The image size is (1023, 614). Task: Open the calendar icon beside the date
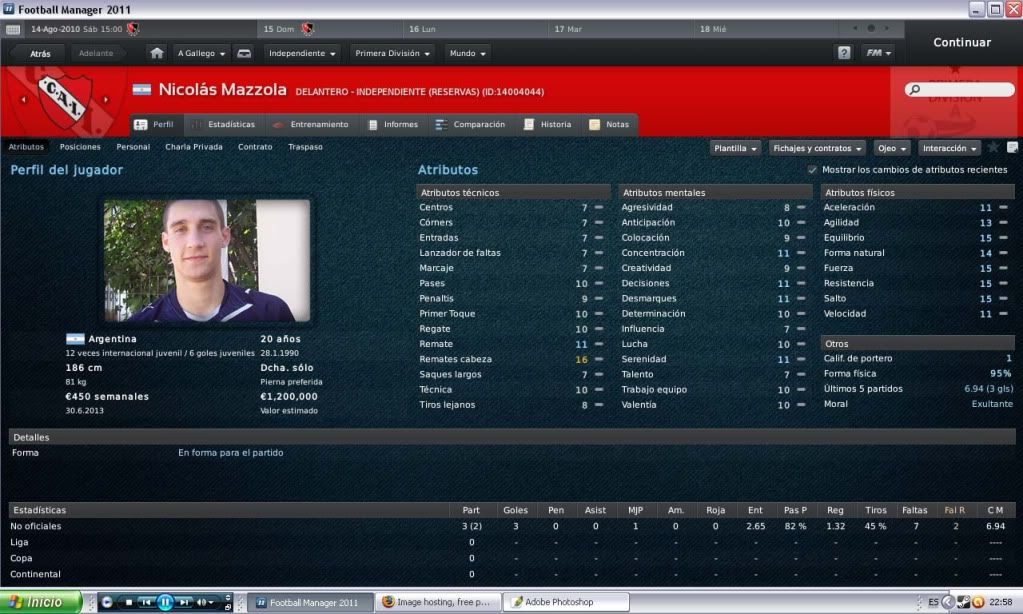[12, 29]
